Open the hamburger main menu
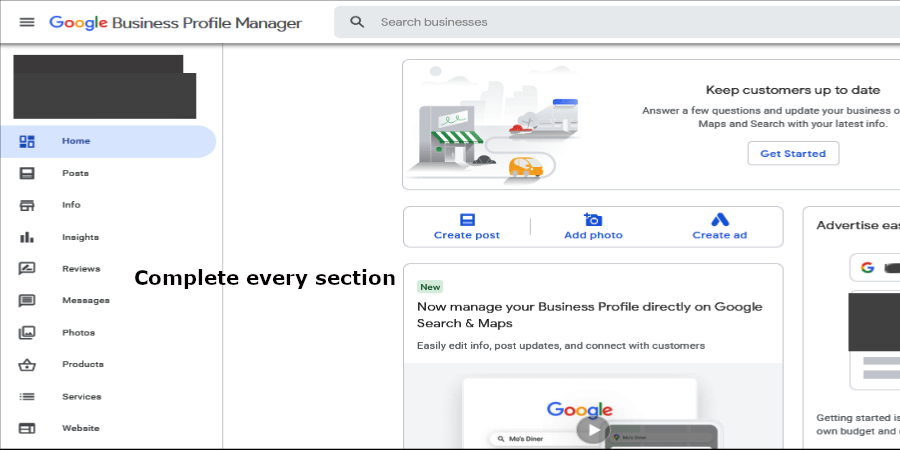Image resolution: width=900 pixels, height=450 pixels. coord(27,22)
